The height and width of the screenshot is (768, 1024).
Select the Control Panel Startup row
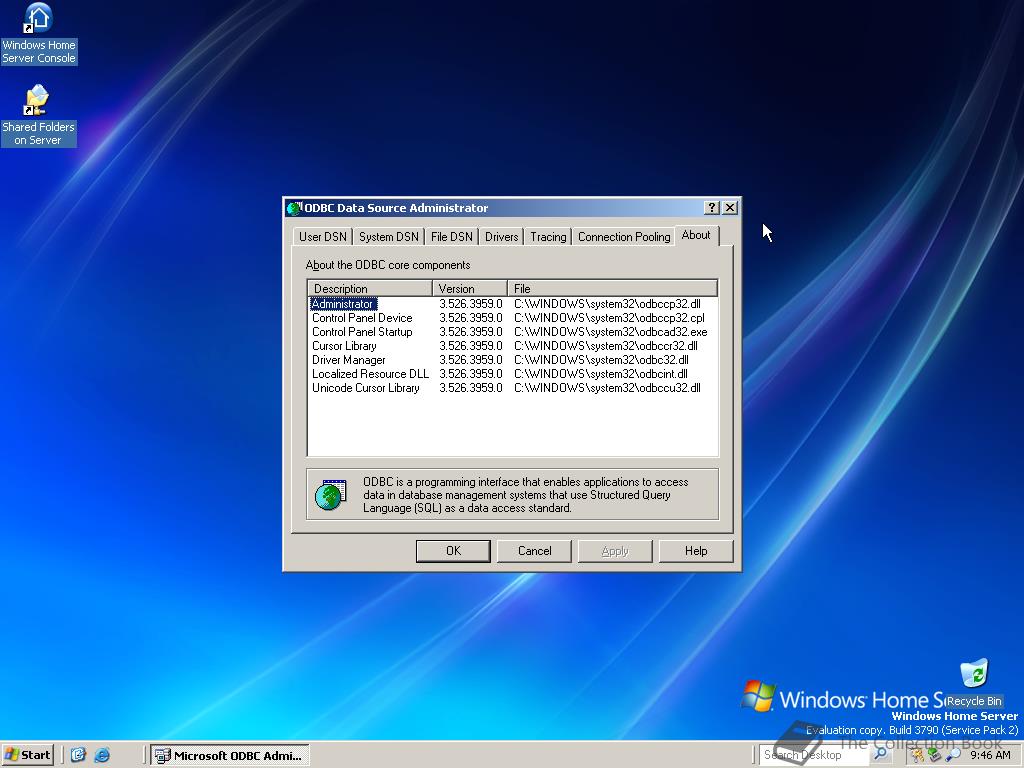click(513, 332)
